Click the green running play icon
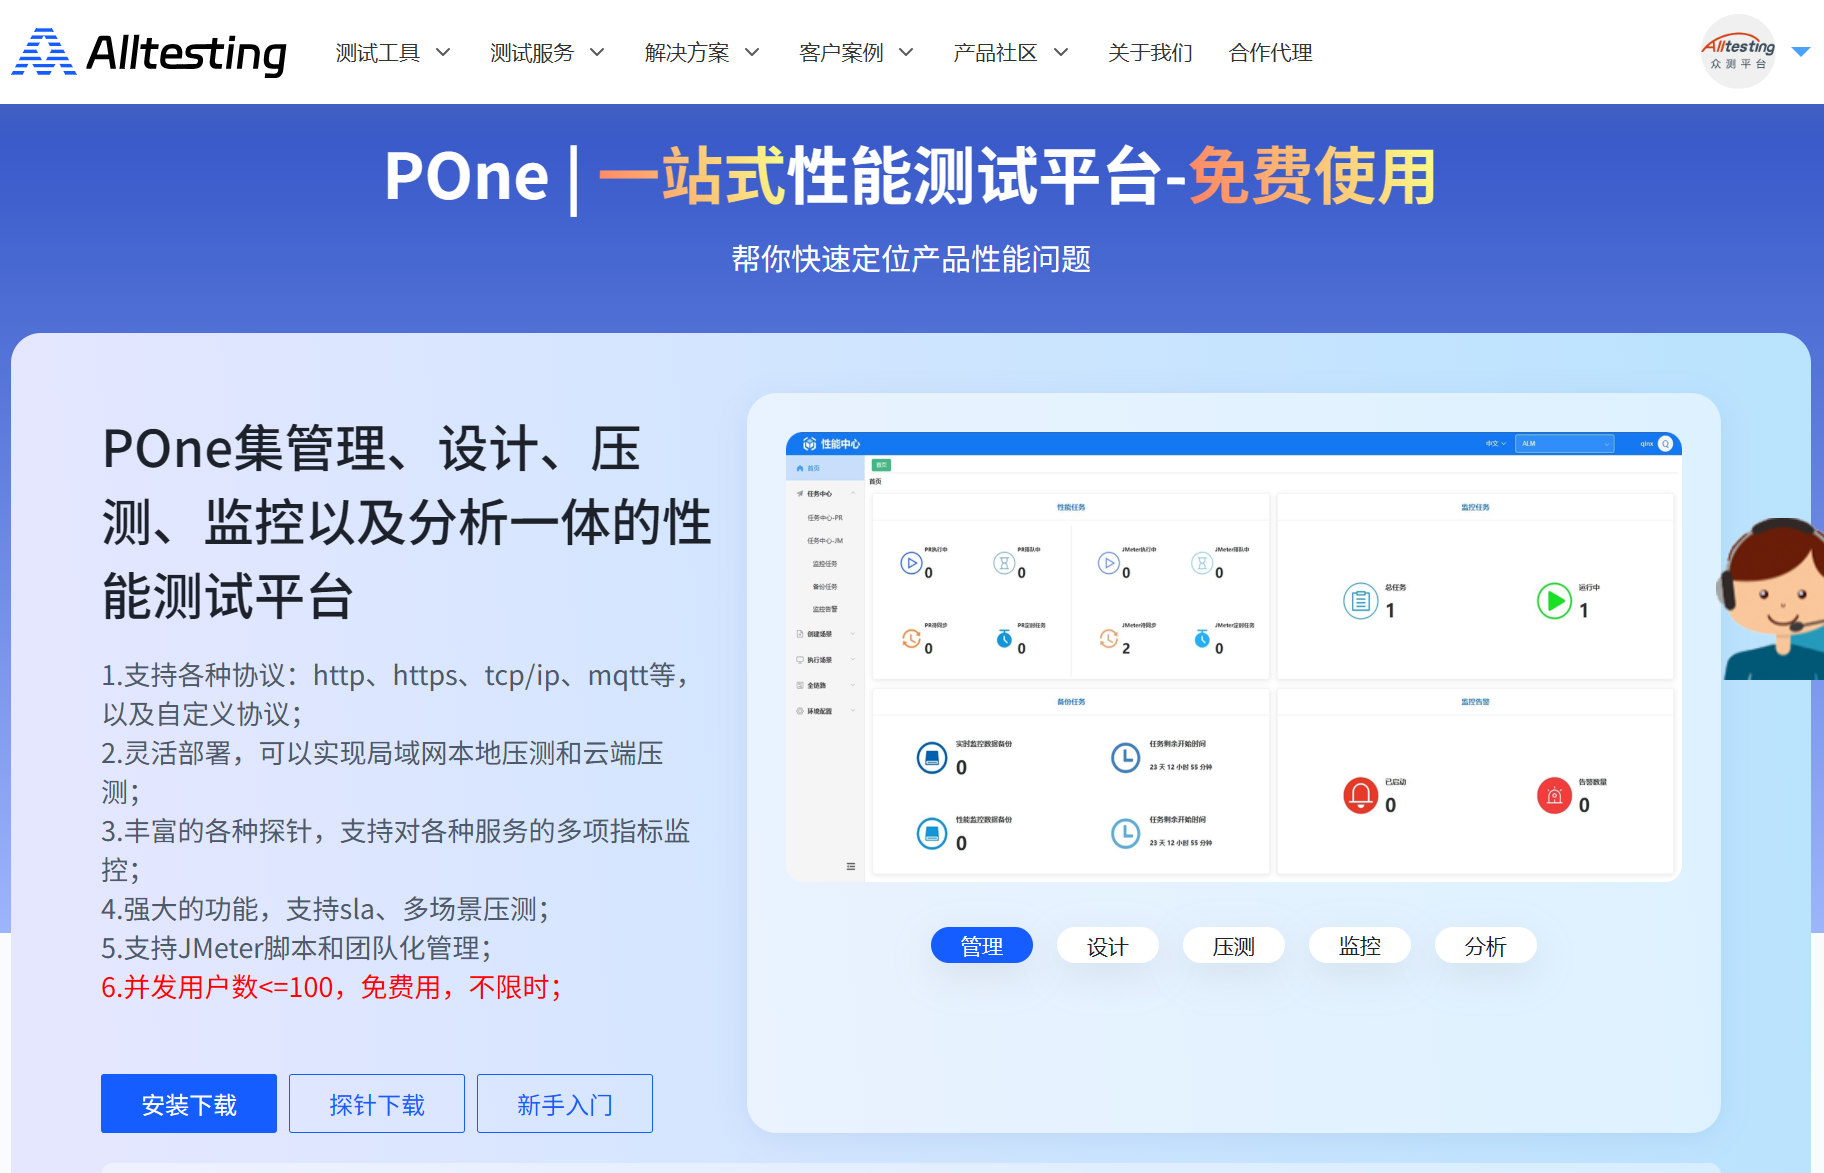This screenshot has height=1173, width=1824. click(x=1554, y=601)
